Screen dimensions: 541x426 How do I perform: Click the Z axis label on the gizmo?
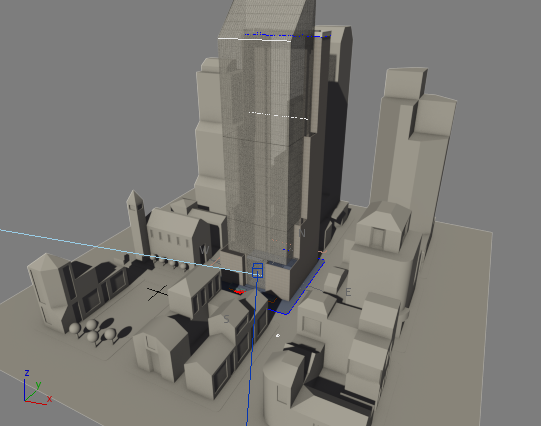tap(27, 373)
